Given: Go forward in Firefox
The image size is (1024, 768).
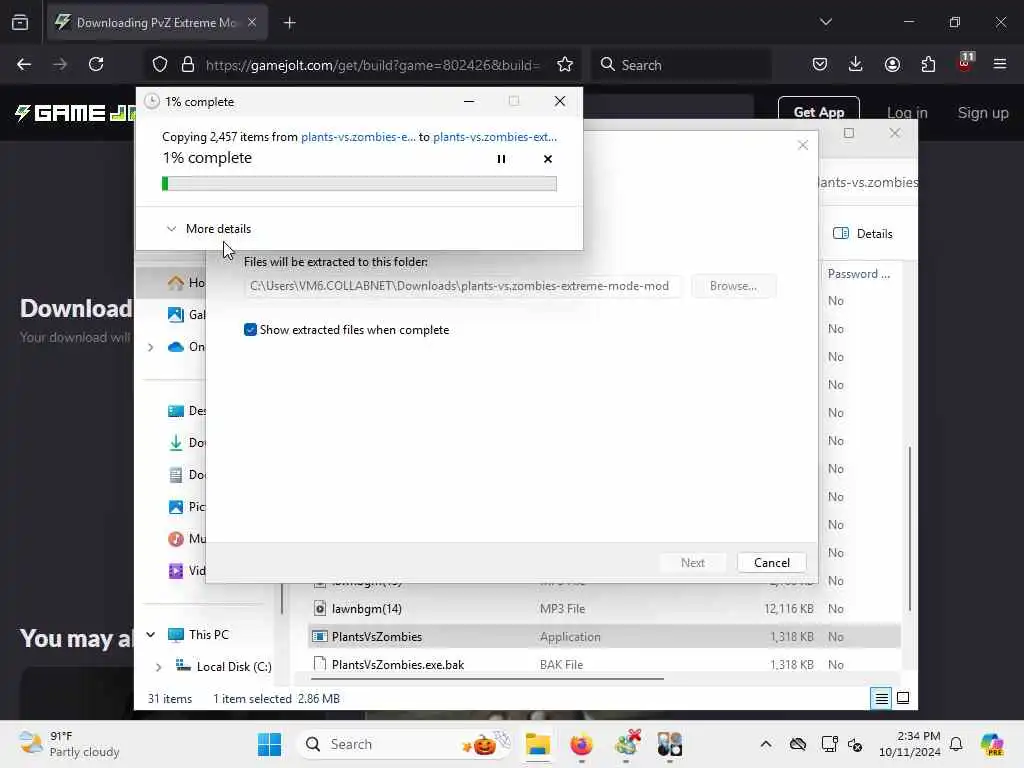Looking at the screenshot, I should point(59,64).
